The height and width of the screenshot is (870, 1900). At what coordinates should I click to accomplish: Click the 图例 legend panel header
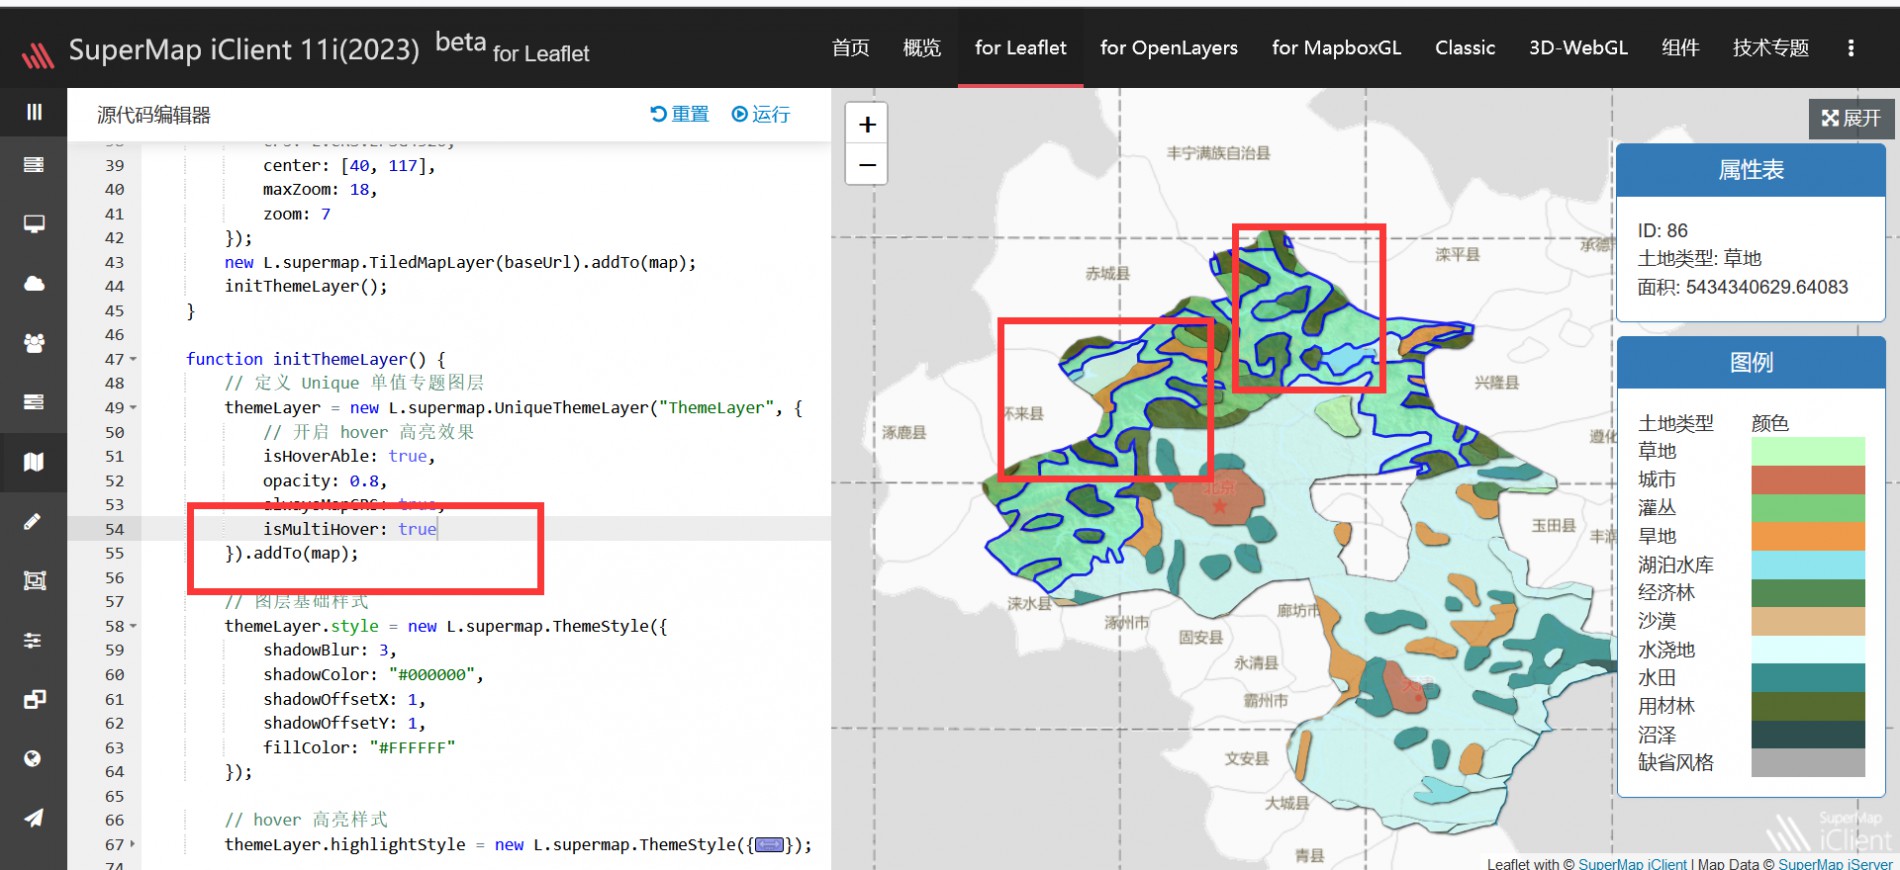click(x=1751, y=362)
